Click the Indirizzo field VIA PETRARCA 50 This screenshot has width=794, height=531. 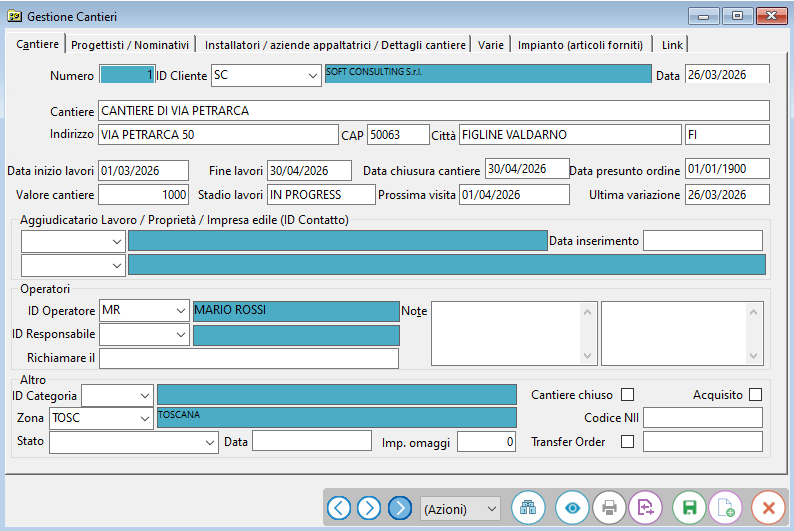218,135
